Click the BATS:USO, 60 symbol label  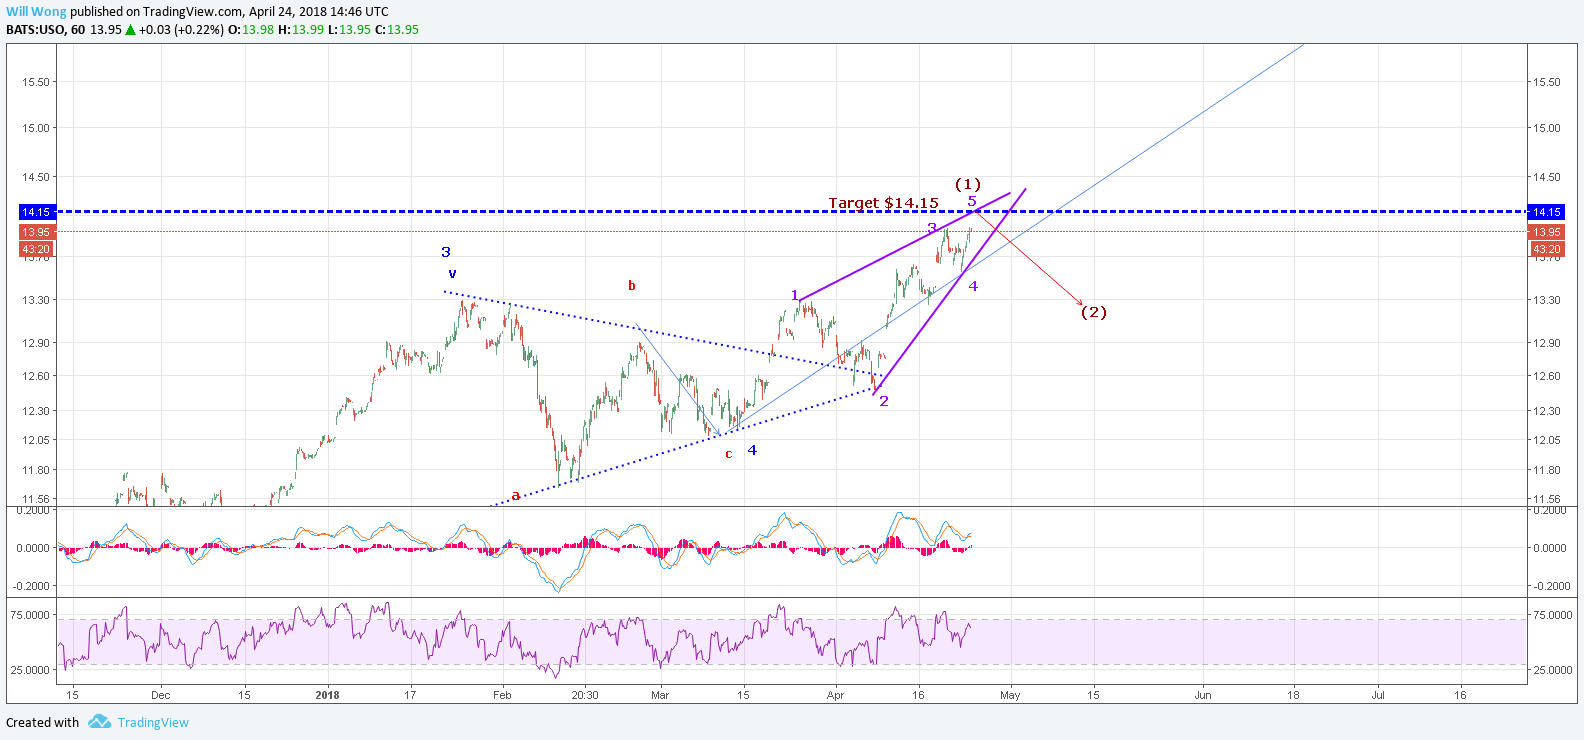click(x=45, y=29)
